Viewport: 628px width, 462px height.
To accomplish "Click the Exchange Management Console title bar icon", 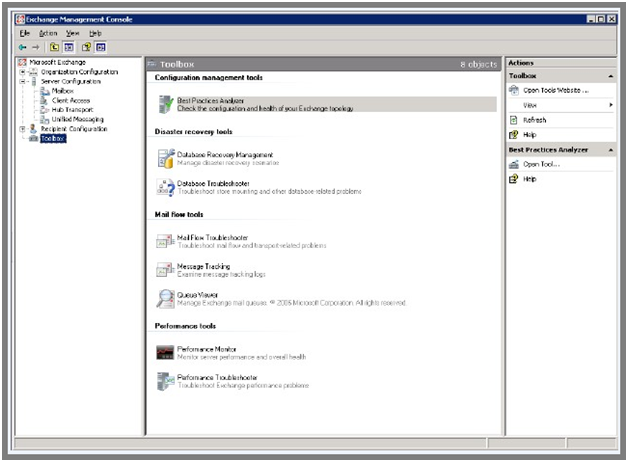I will tap(20, 19).
